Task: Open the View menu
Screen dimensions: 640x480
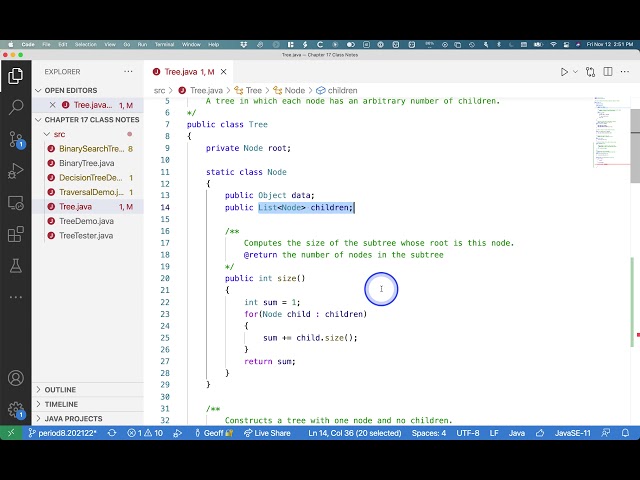Action: (x=110, y=44)
